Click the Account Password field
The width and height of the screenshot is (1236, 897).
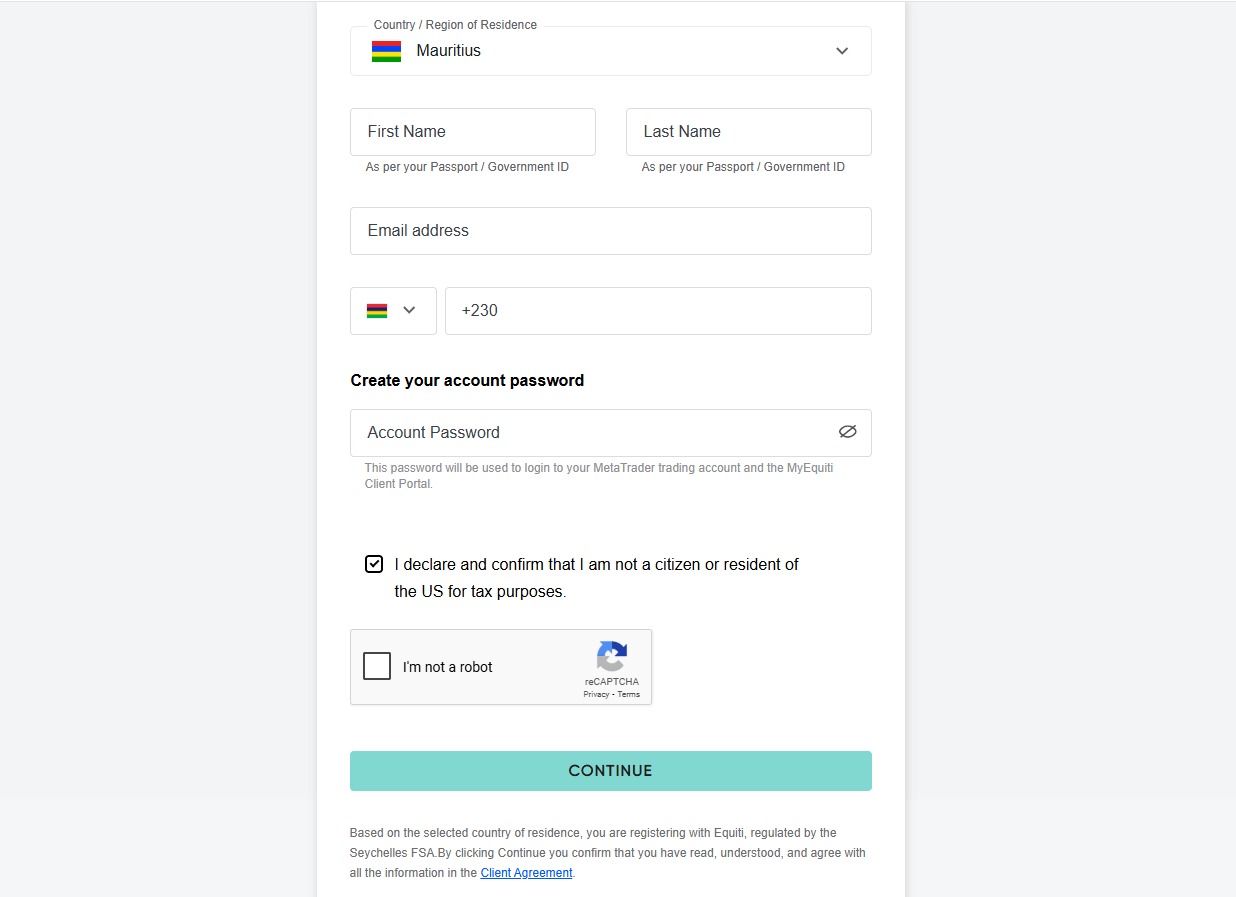click(x=611, y=433)
